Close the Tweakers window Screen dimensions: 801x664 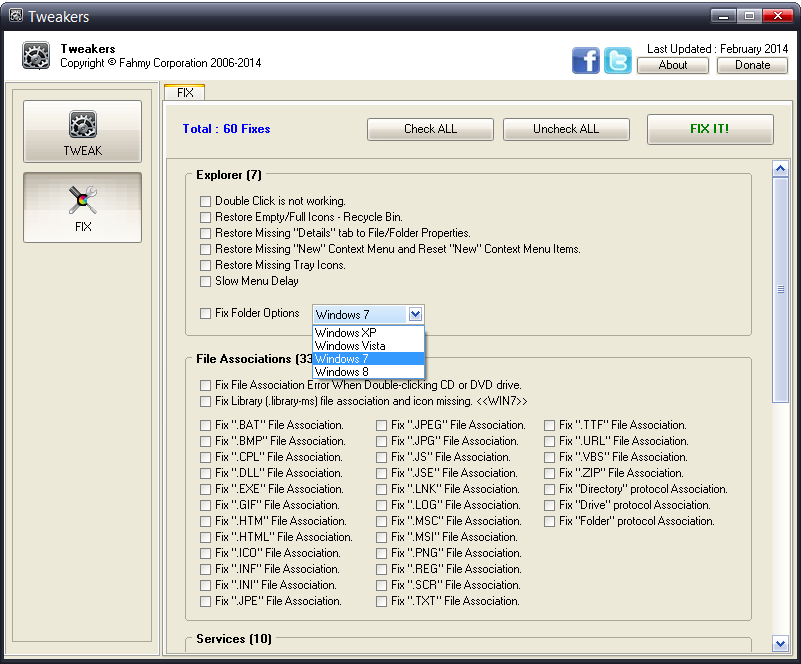[x=778, y=16]
